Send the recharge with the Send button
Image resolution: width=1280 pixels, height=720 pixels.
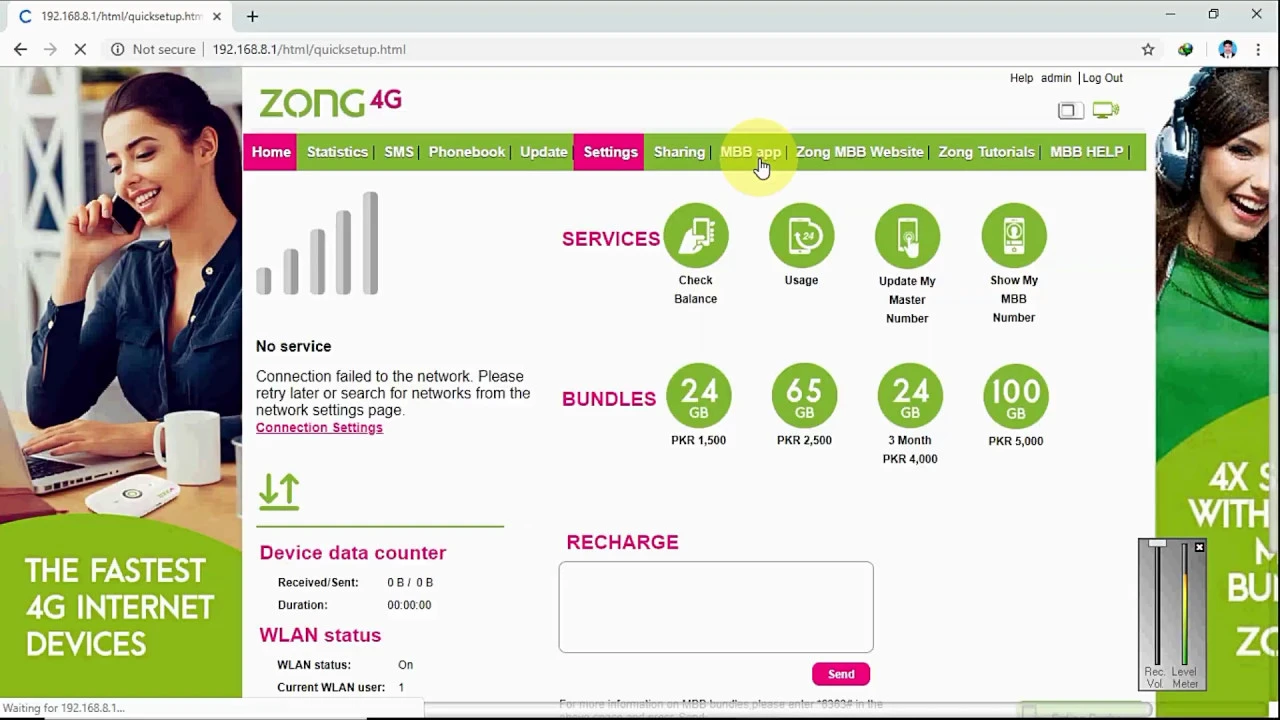coord(841,674)
